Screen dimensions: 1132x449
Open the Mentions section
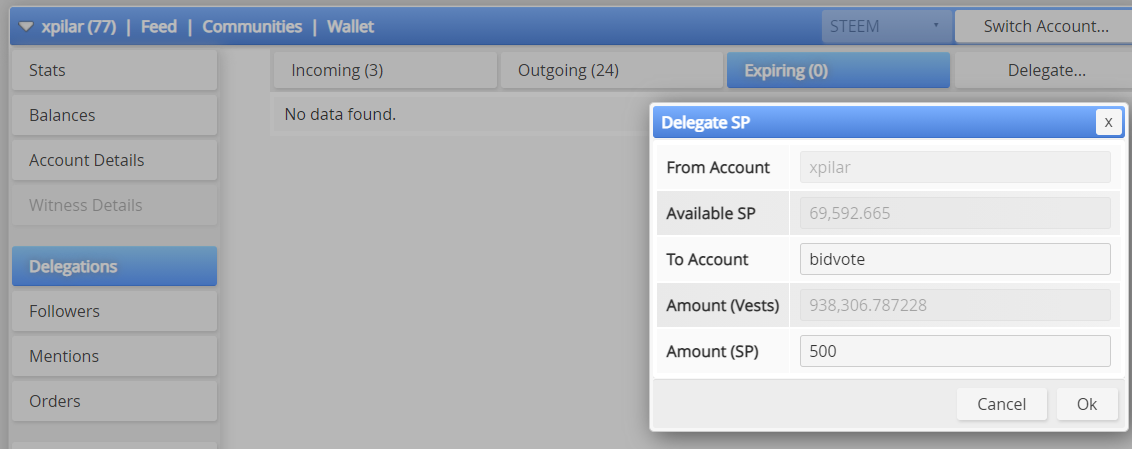click(x=114, y=357)
